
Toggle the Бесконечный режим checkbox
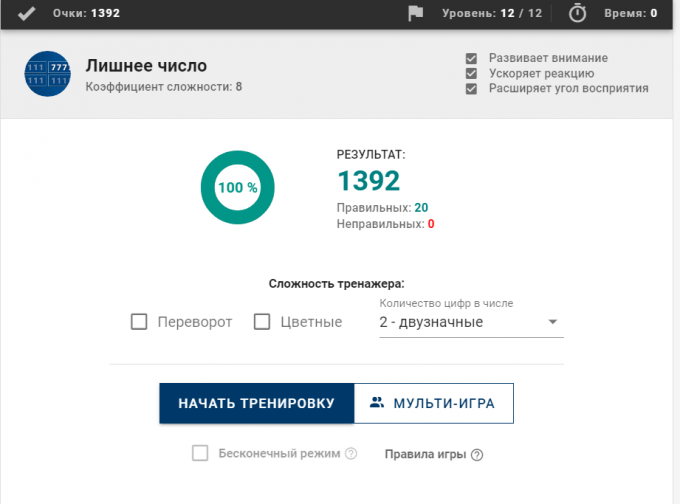coord(200,453)
